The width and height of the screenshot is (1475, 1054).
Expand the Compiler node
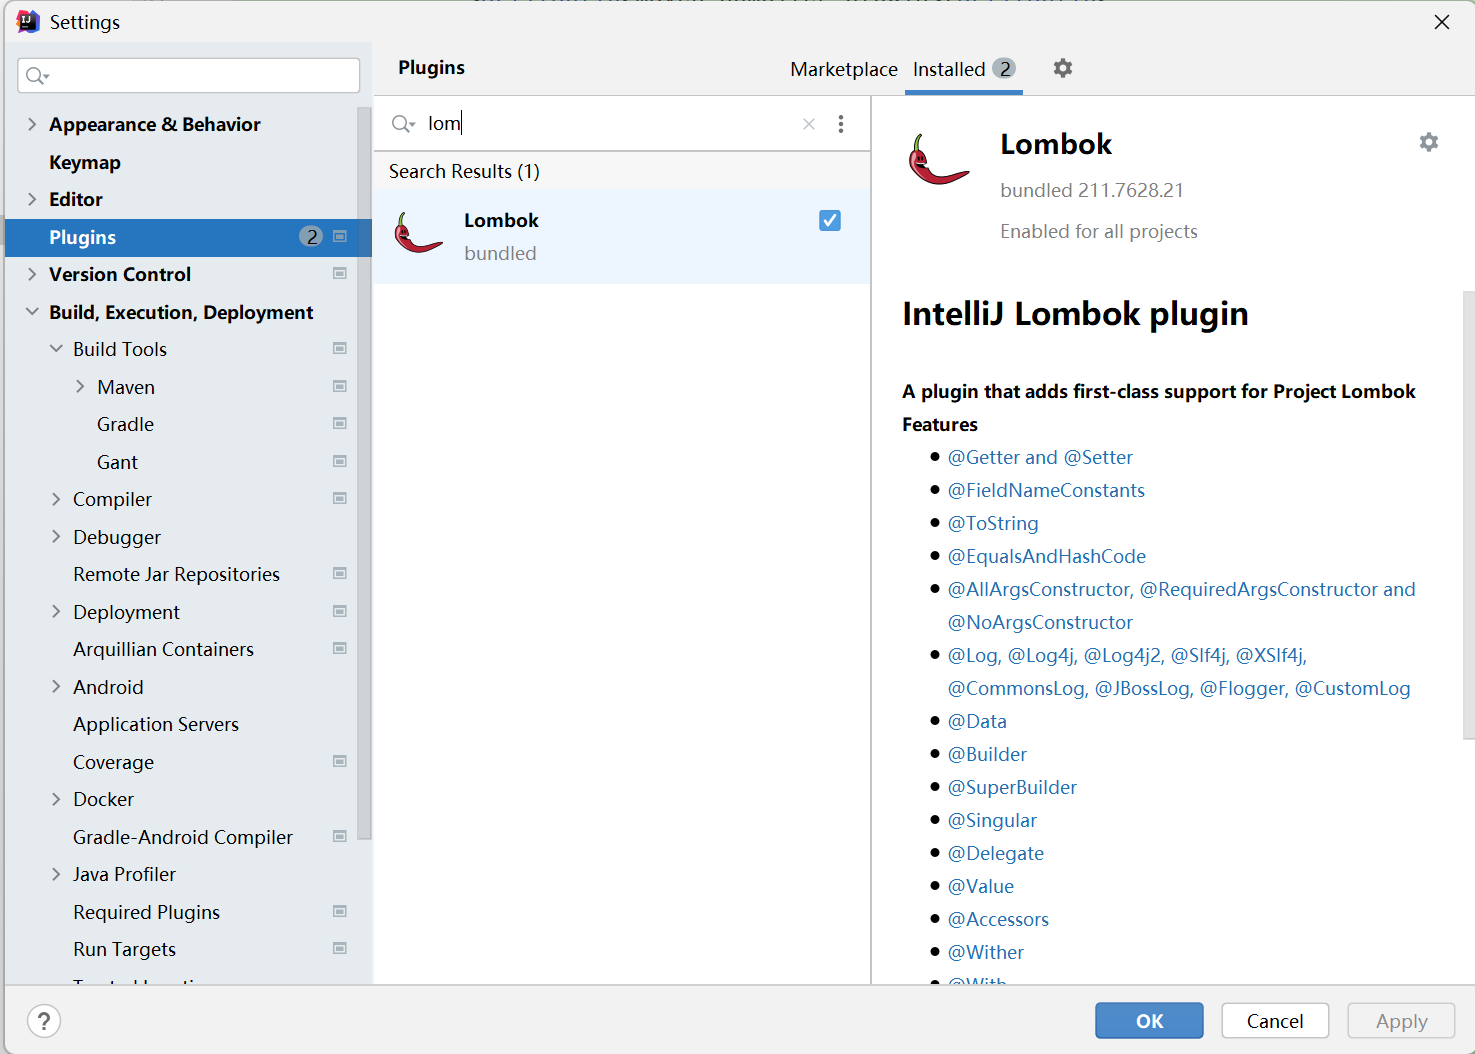click(56, 499)
